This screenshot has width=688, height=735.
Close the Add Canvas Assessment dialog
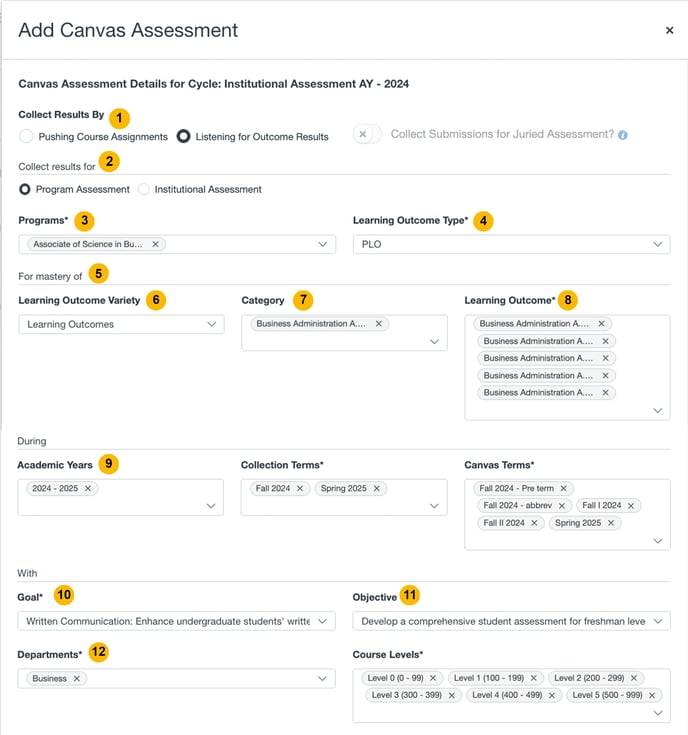(669, 30)
